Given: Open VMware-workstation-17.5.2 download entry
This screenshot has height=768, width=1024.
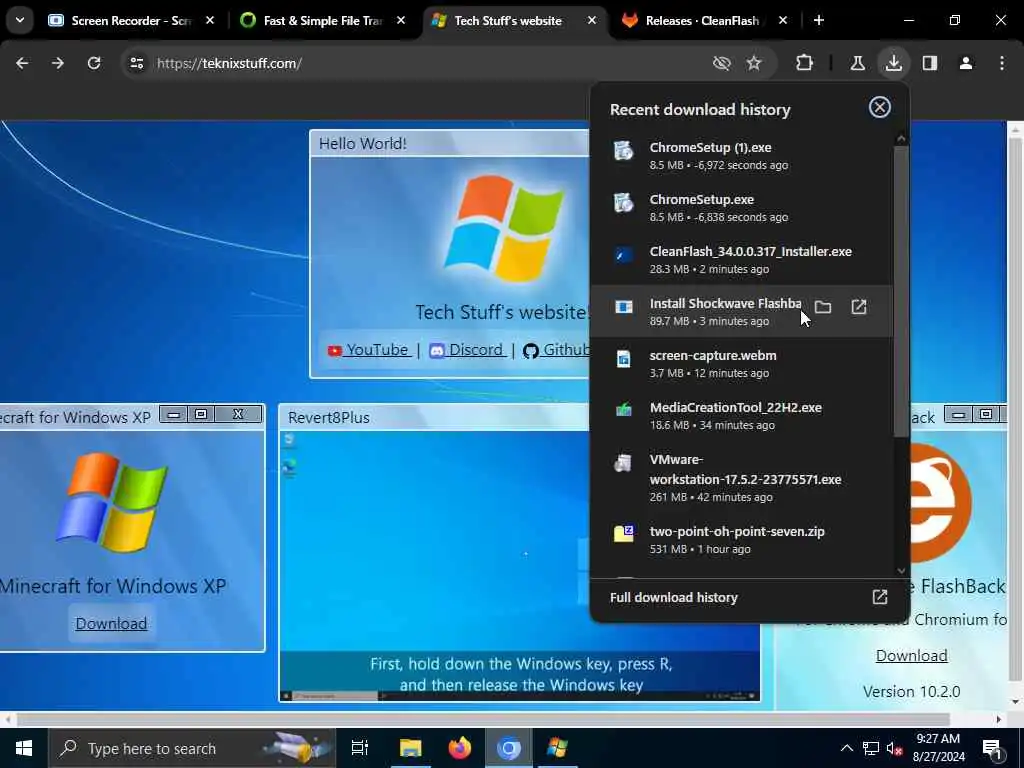Looking at the screenshot, I should point(741,477).
